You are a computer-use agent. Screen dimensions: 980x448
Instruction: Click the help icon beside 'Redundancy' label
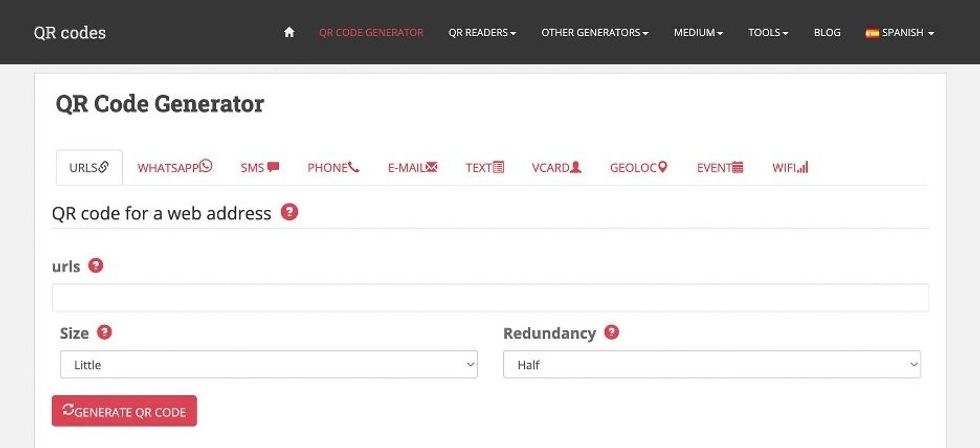pyautogui.click(x=612, y=332)
